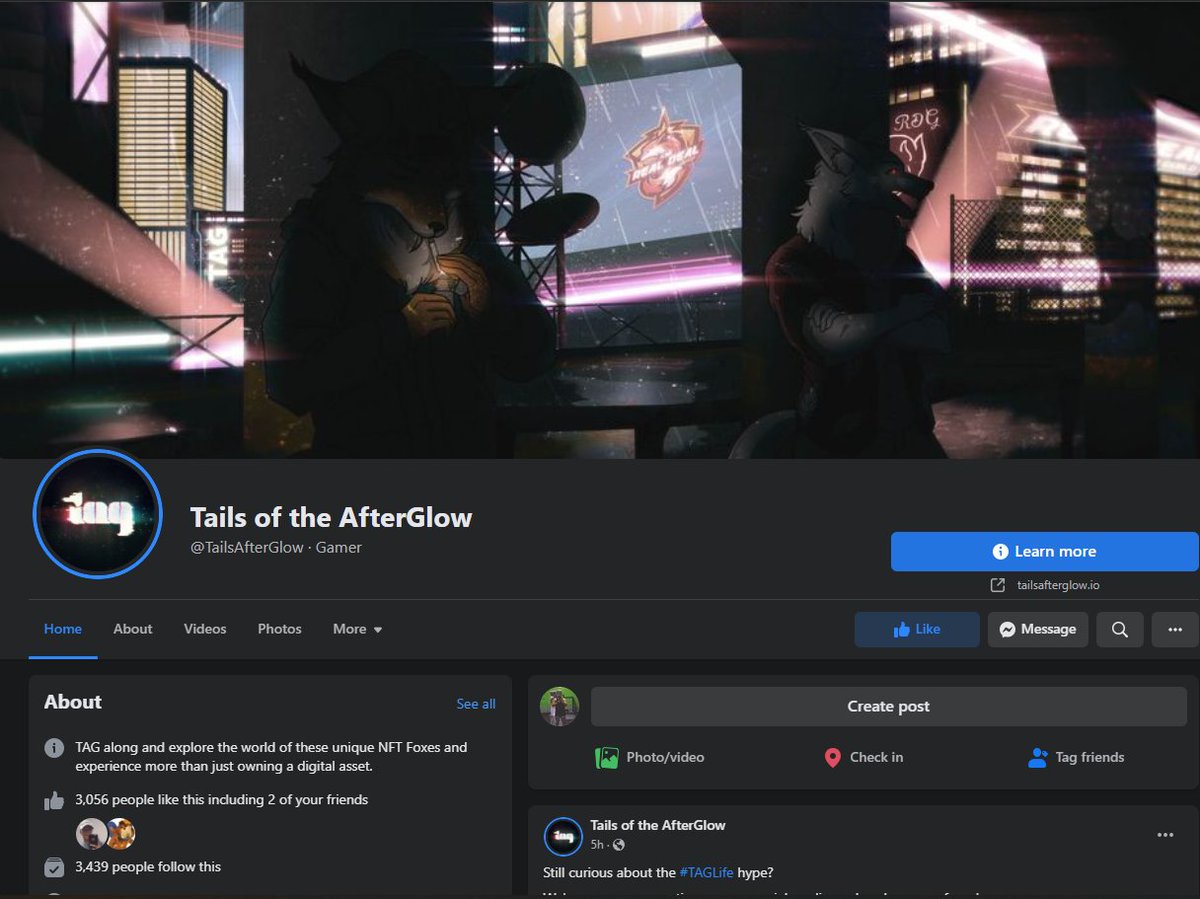
Task: Open the TAG page profile picture
Action: (x=97, y=514)
